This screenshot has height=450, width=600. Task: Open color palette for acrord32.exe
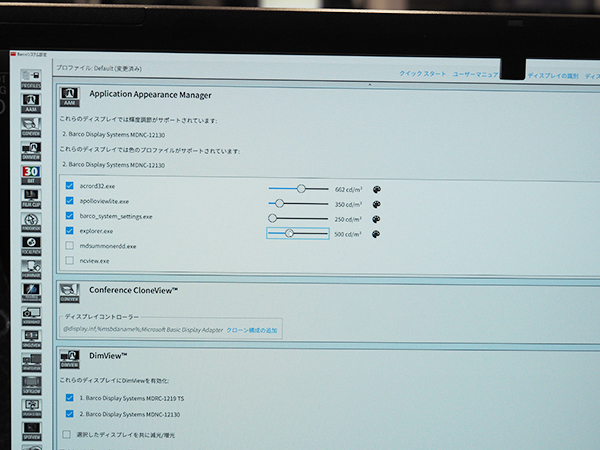click(x=377, y=188)
